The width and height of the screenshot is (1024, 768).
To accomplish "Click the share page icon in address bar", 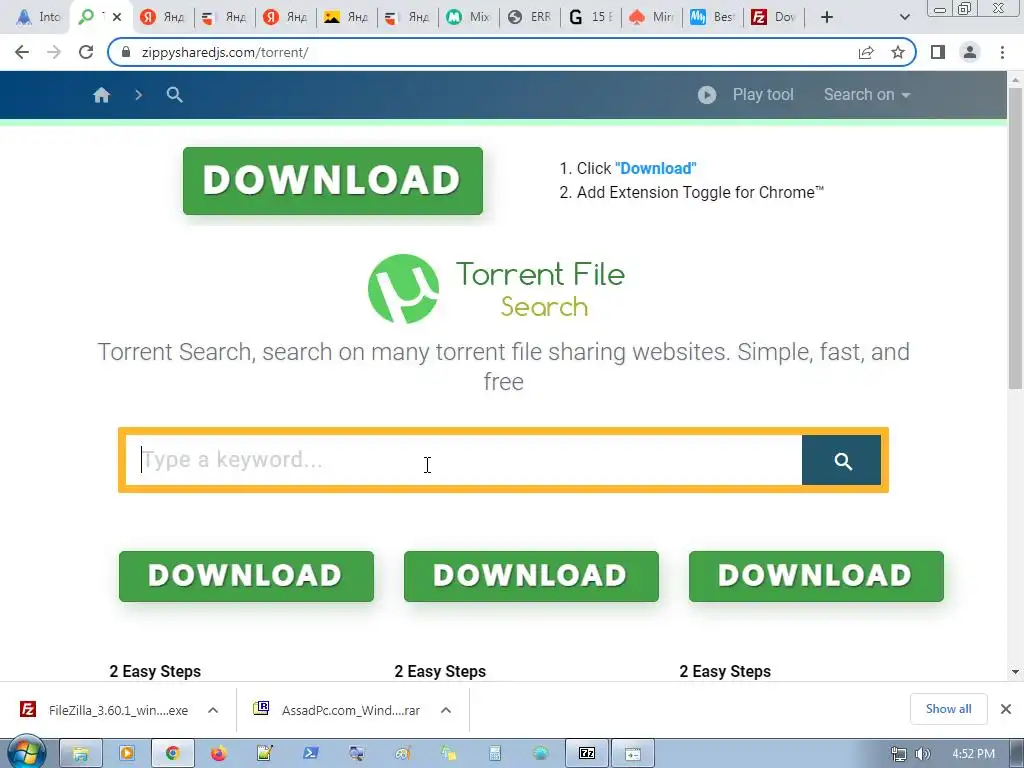I will (866, 52).
